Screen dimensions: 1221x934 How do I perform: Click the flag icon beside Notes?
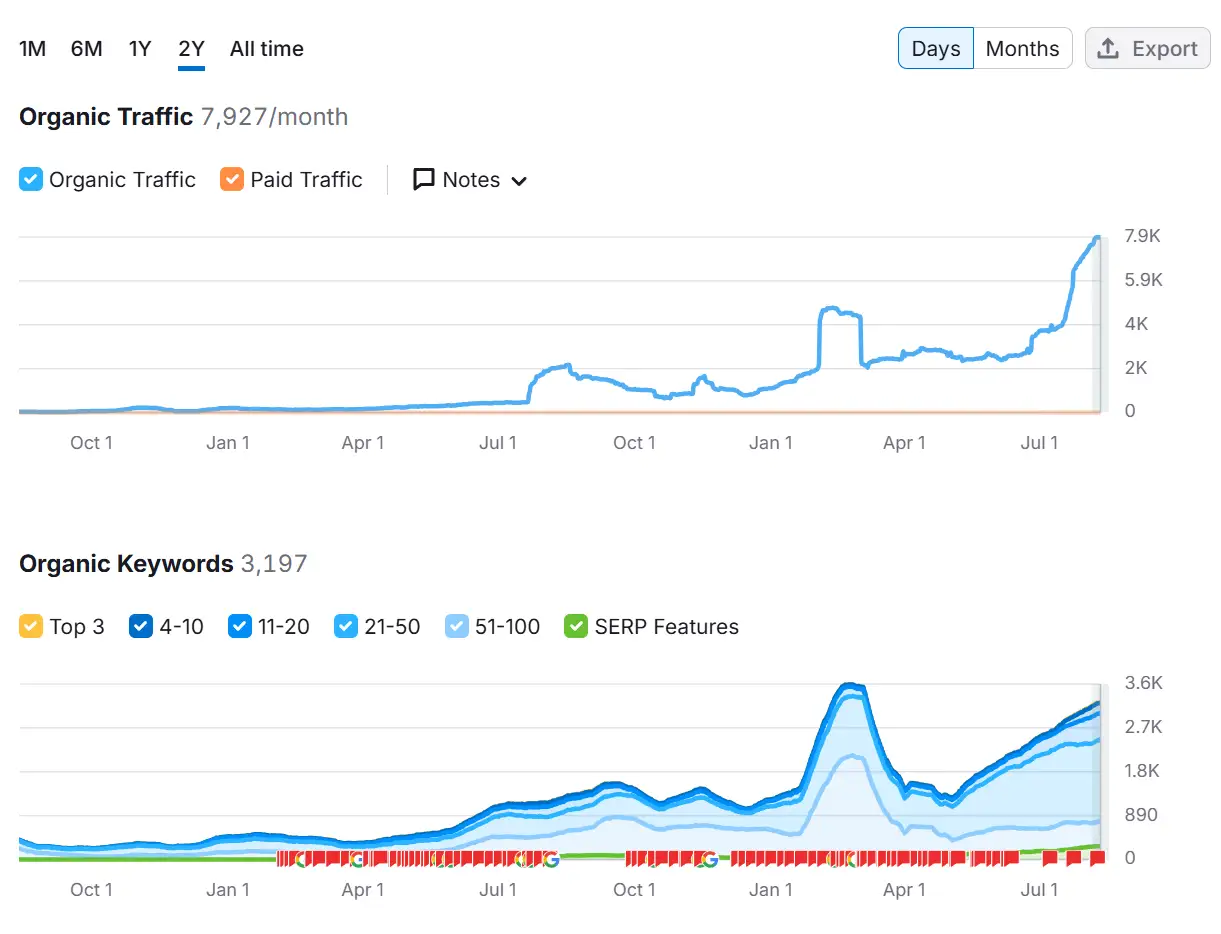coord(424,180)
